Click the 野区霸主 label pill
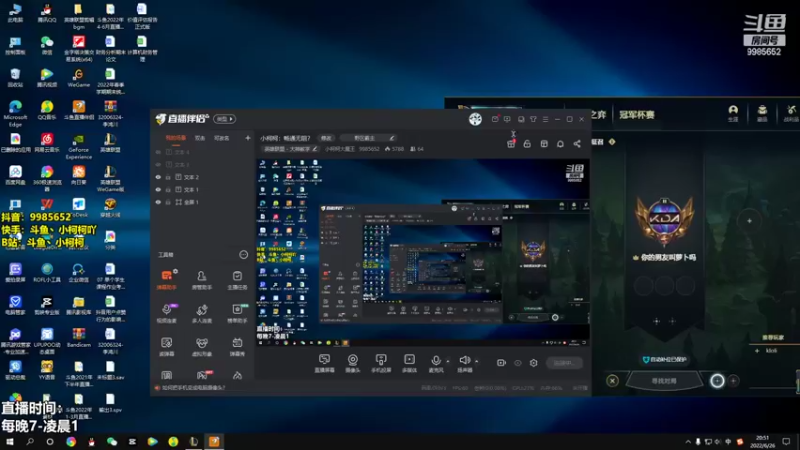The image size is (800, 450). point(367,138)
